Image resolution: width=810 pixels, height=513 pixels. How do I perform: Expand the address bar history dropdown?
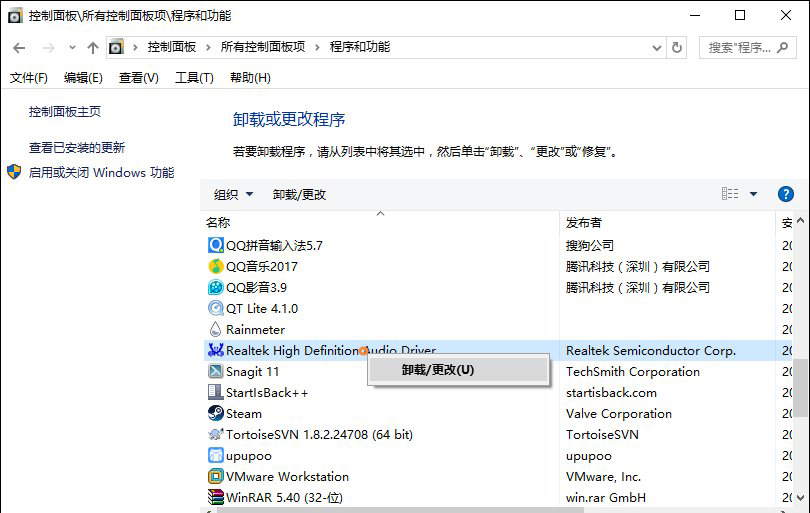coord(657,48)
